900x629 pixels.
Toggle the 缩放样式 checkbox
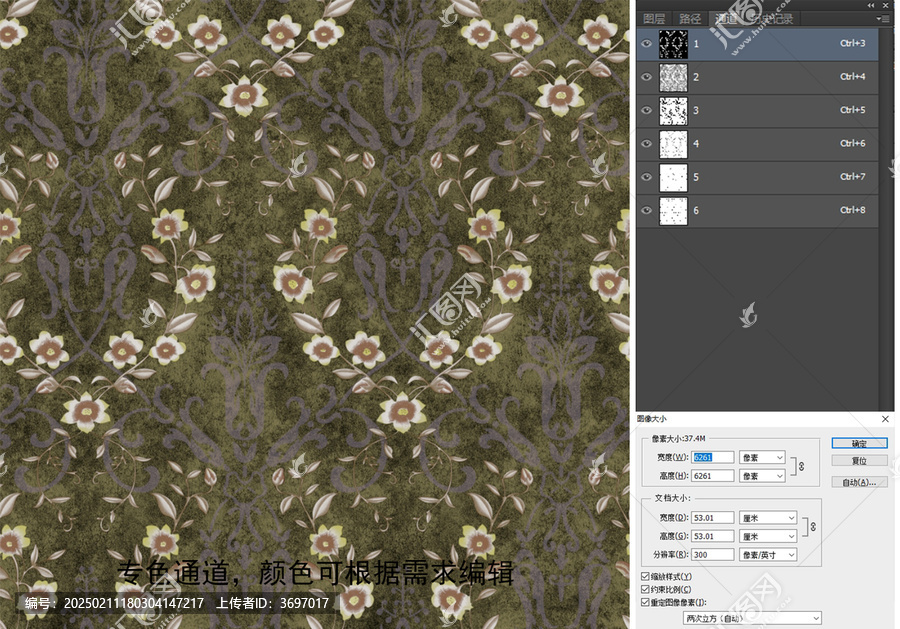pyautogui.click(x=645, y=576)
